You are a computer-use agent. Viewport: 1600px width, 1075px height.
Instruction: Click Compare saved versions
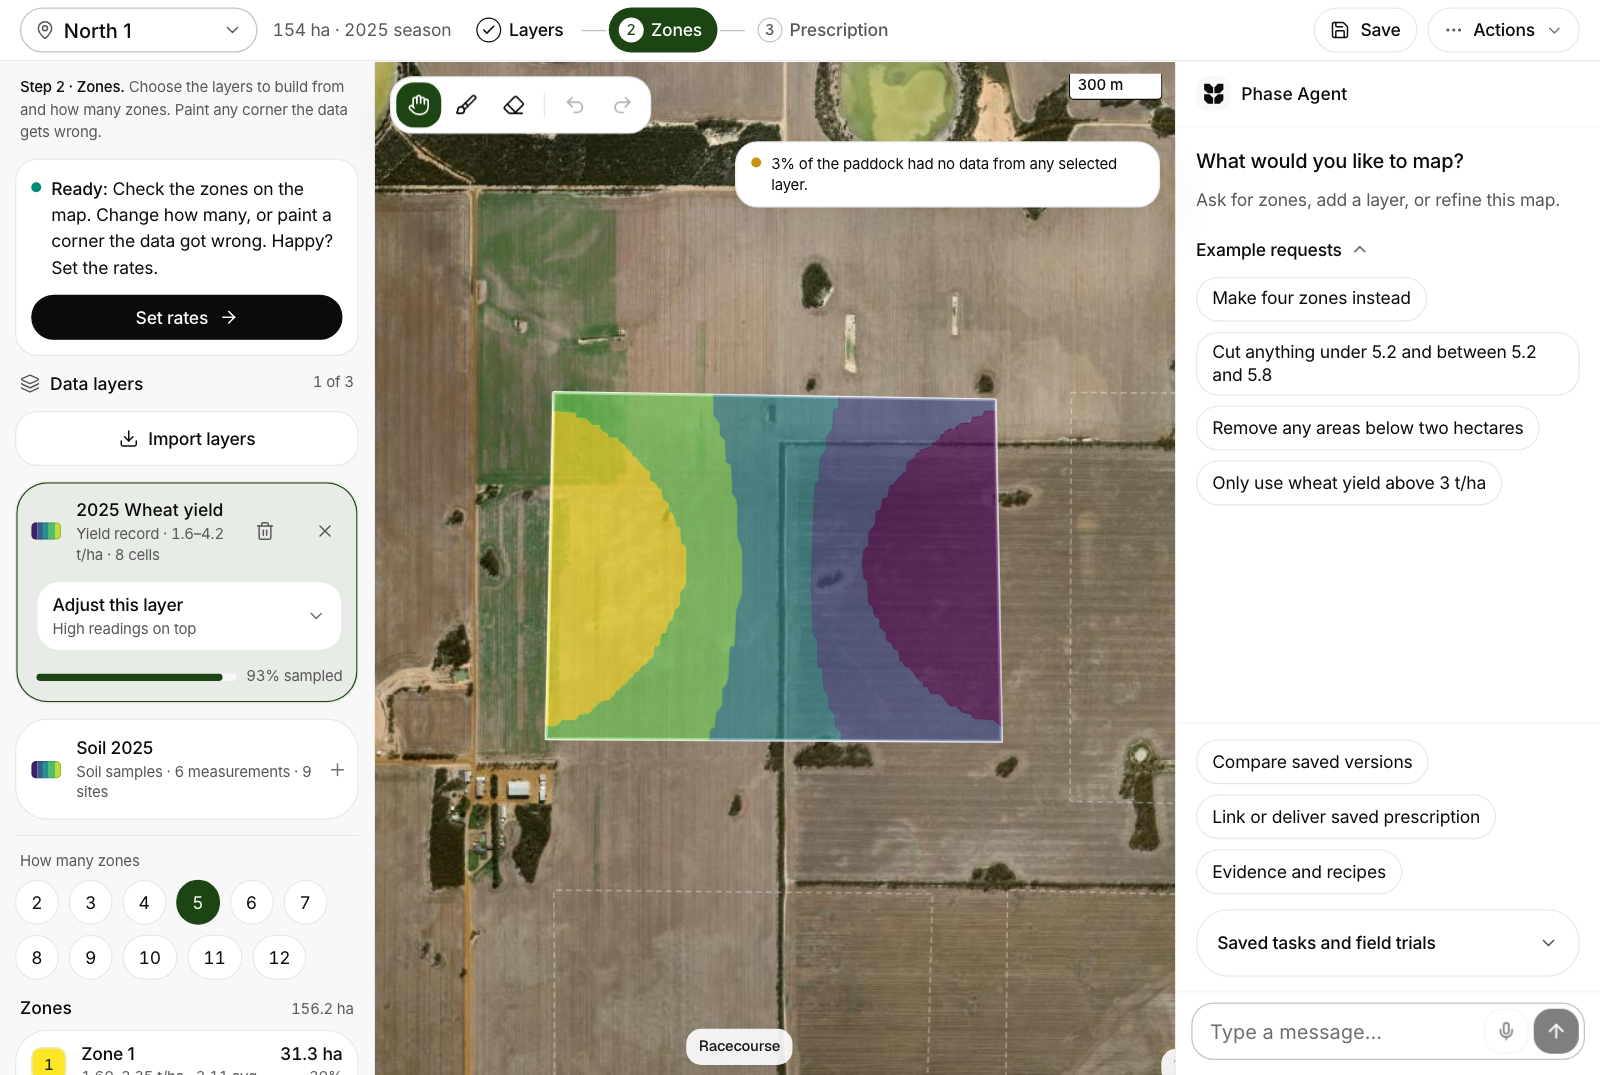[x=1312, y=762]
